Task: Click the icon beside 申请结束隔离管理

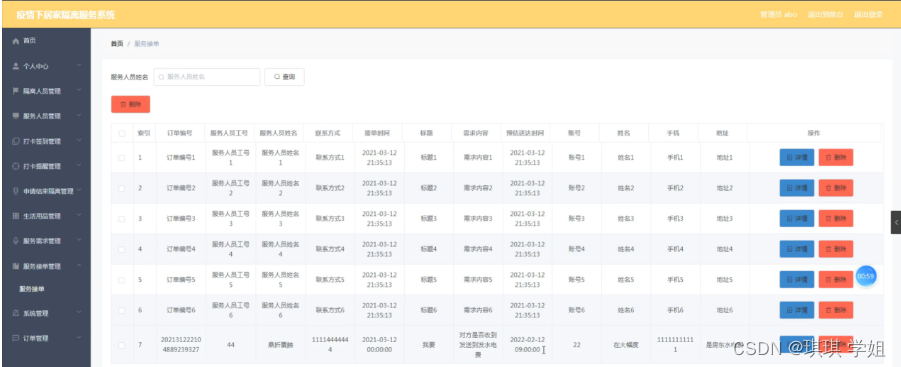Action: [x=16, y=191]
